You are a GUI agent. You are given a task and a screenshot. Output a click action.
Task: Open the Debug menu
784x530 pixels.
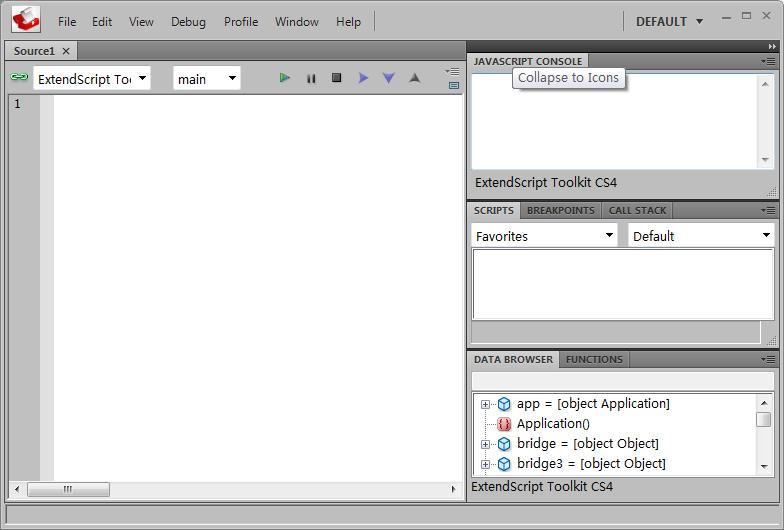188,21
